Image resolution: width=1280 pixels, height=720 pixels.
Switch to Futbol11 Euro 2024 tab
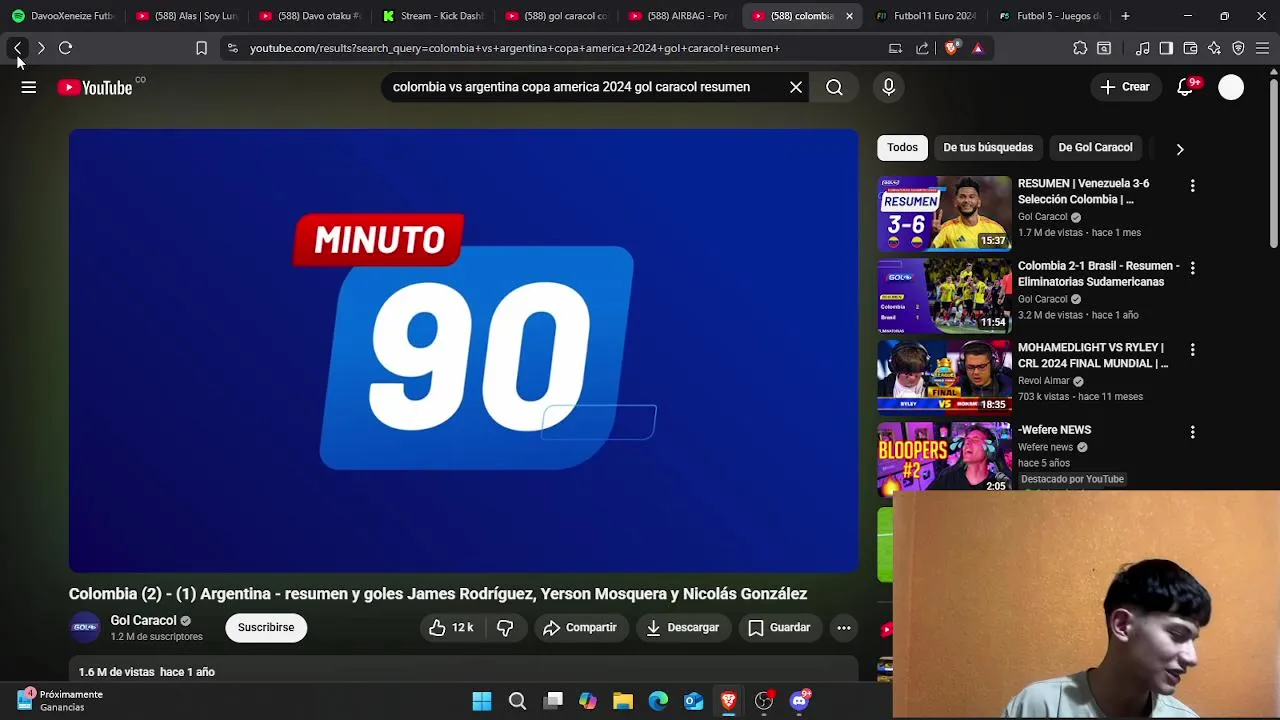925,16
